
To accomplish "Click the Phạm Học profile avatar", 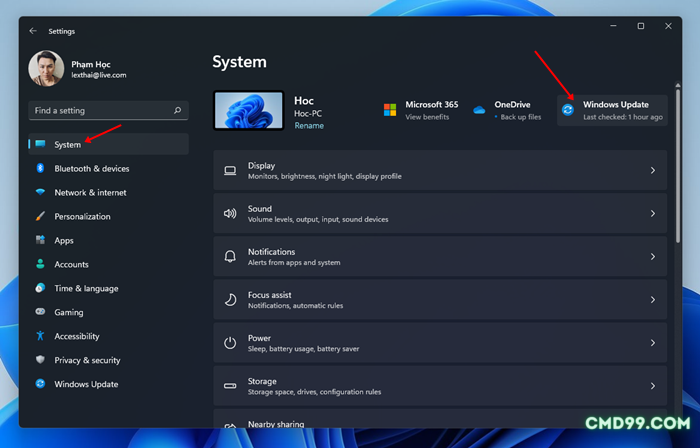I will [x=46, y=68].
